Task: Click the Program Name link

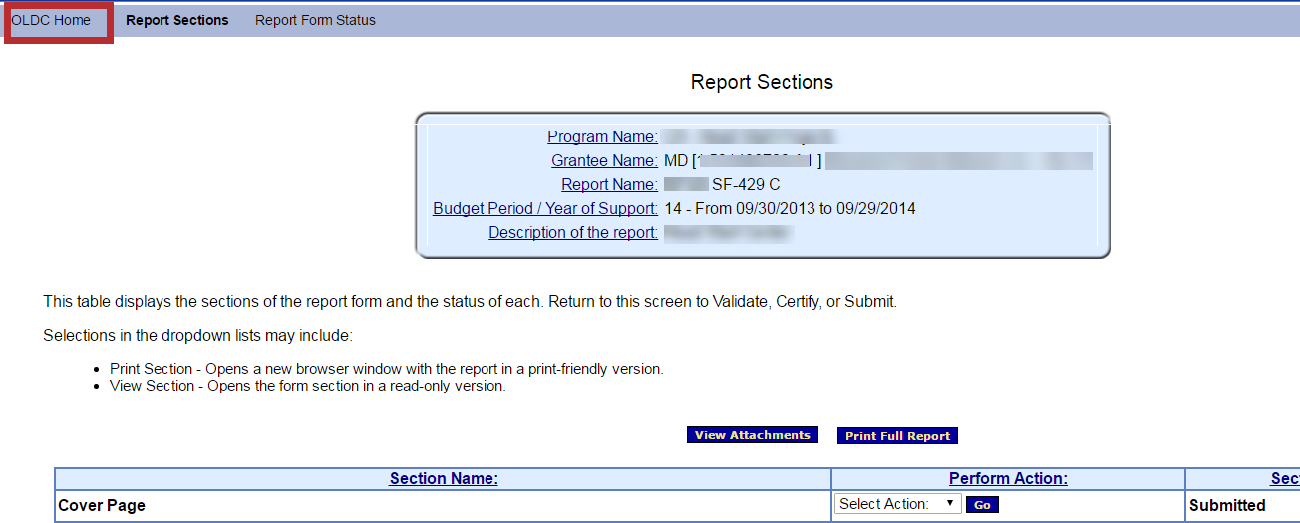Action: point(602,137)
